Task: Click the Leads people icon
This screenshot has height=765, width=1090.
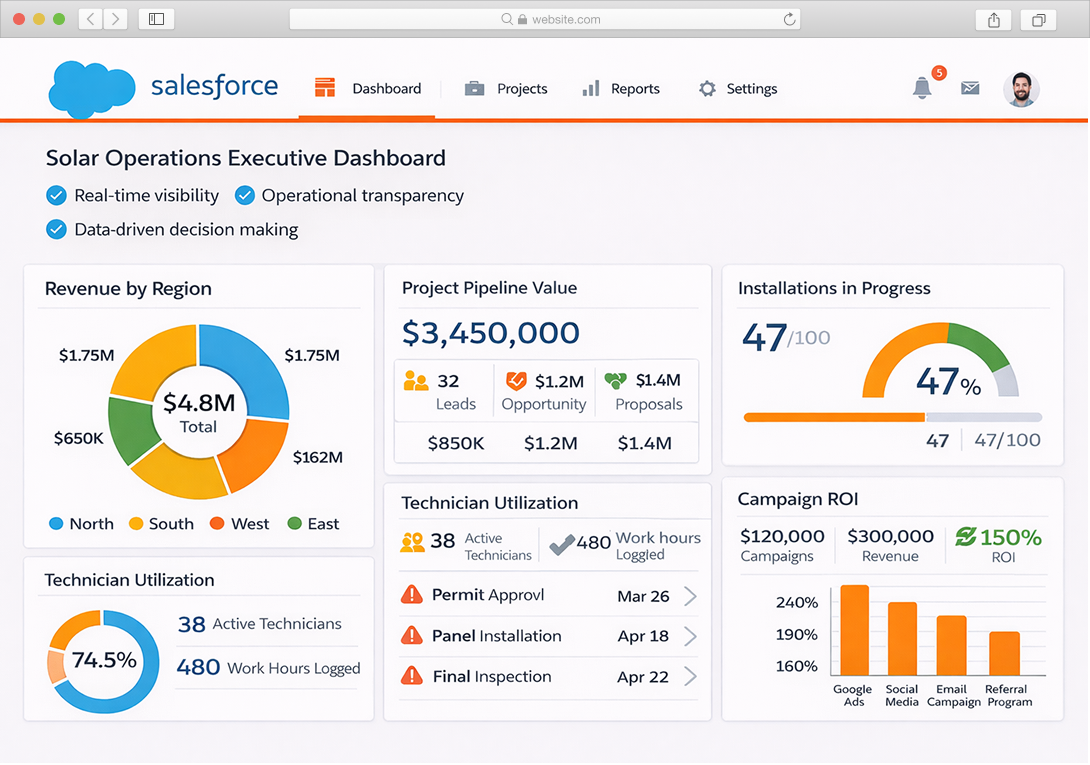Action: pyautogui.click(x=416, y=381)
